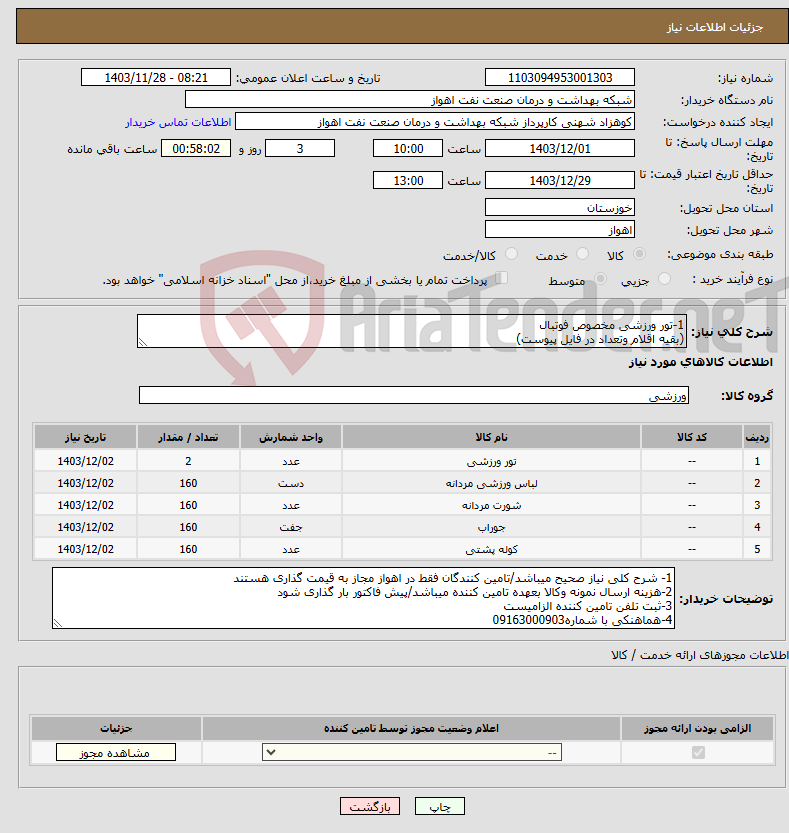Click the تور ورزشی item cell

point(491,462)
